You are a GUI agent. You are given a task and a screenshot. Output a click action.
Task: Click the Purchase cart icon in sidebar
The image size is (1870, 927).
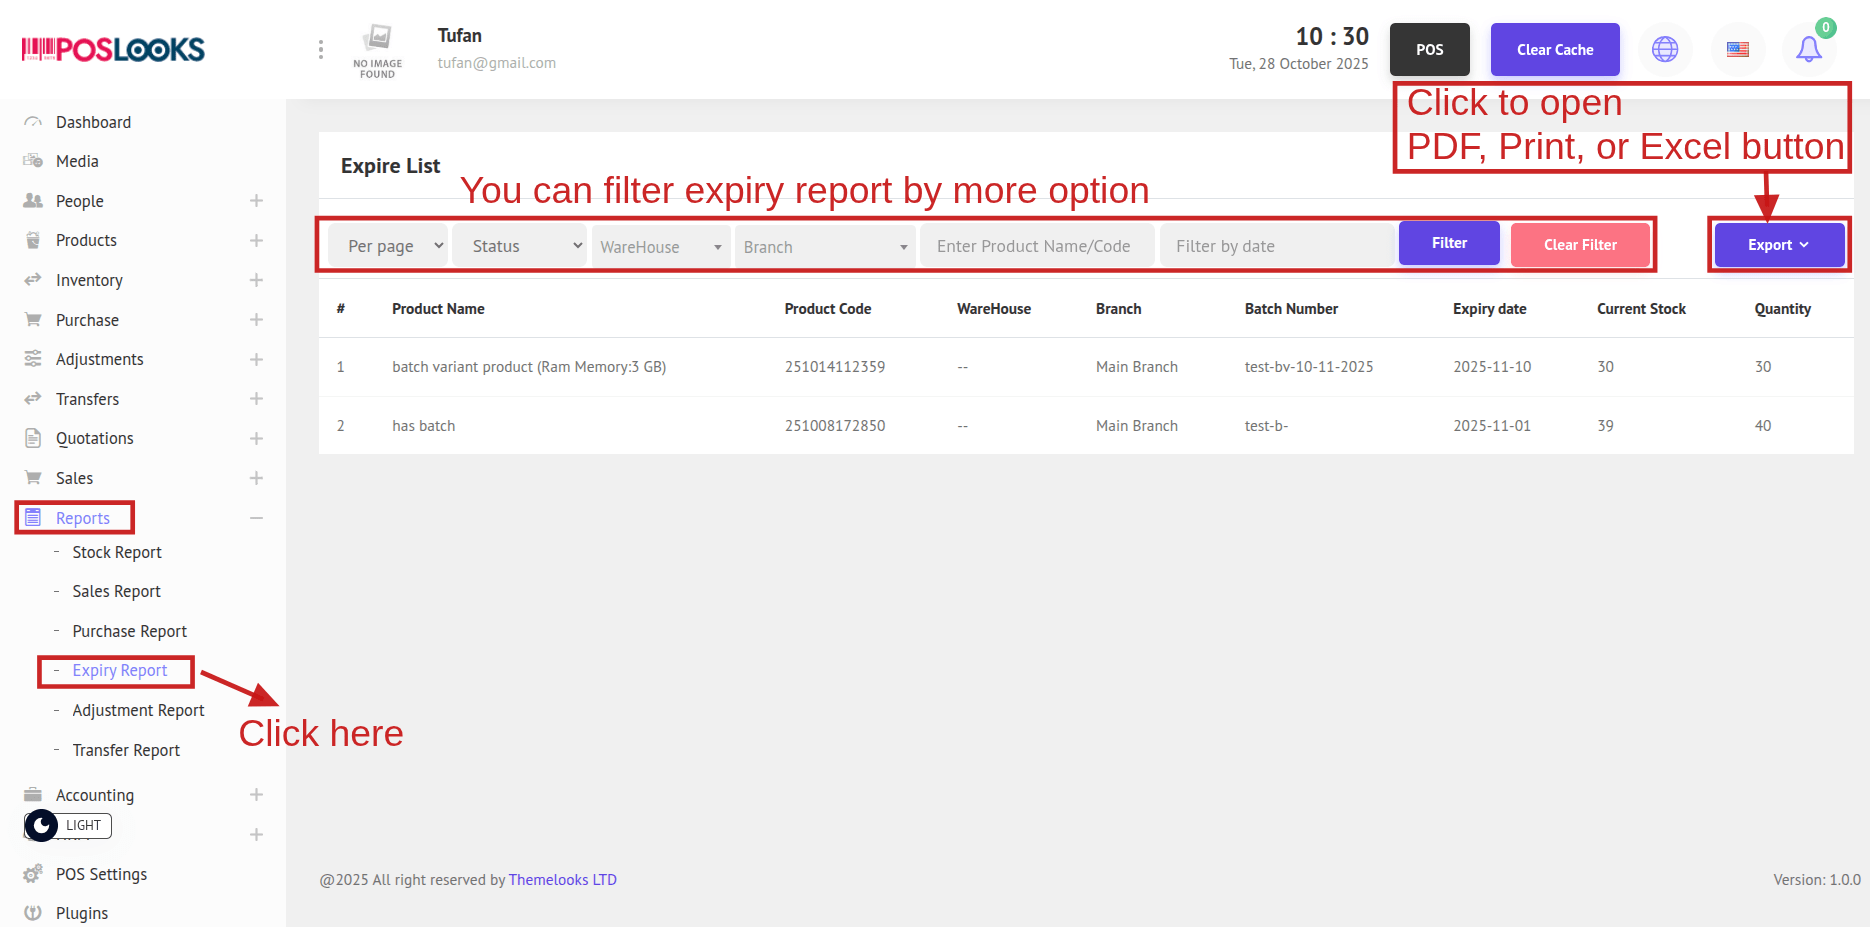33,320
